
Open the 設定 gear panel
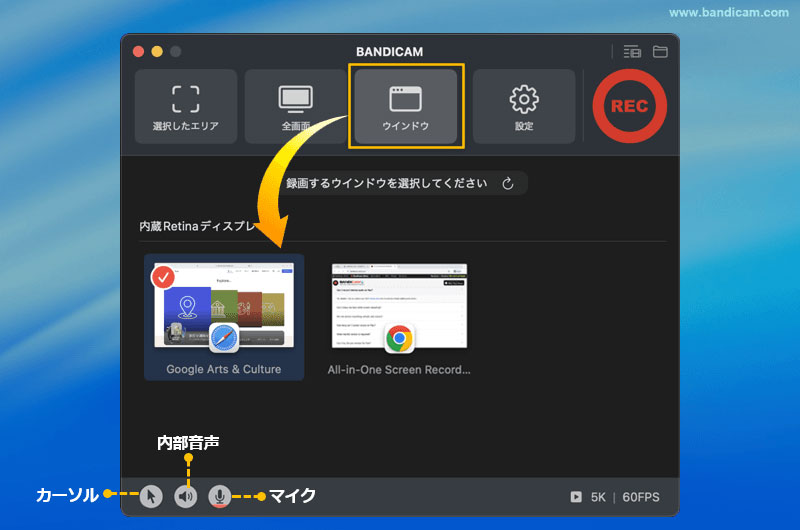(524, 107)
